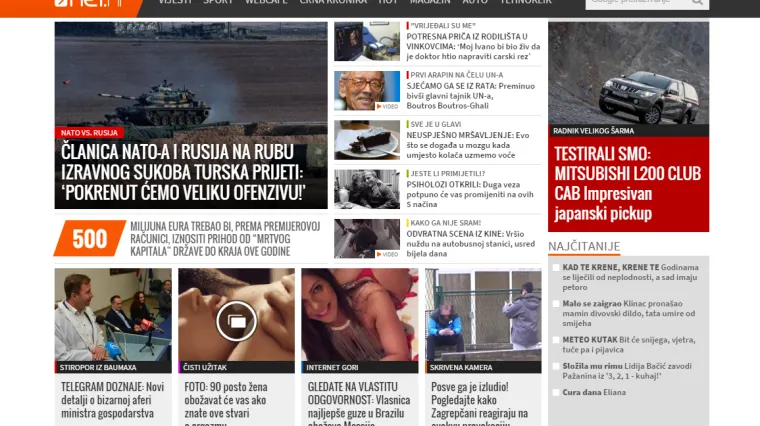Open 'Psiholozi otkrili: Duga veza' headline

tap(470, 194)
